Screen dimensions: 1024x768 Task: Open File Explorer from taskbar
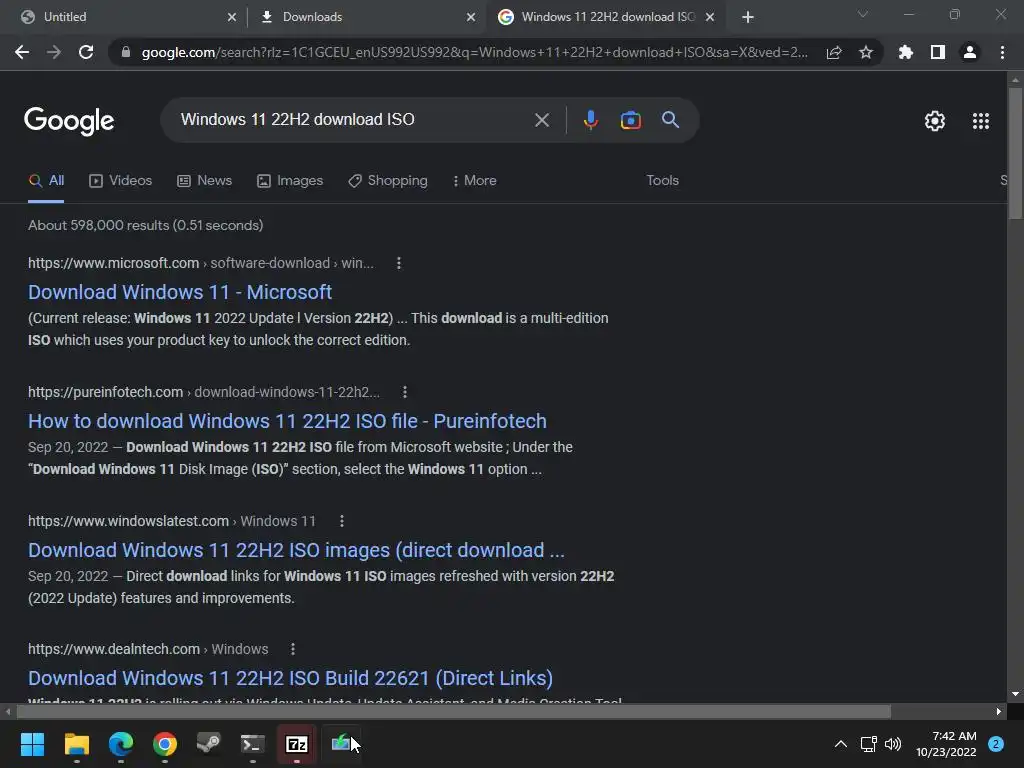(76, 744)
